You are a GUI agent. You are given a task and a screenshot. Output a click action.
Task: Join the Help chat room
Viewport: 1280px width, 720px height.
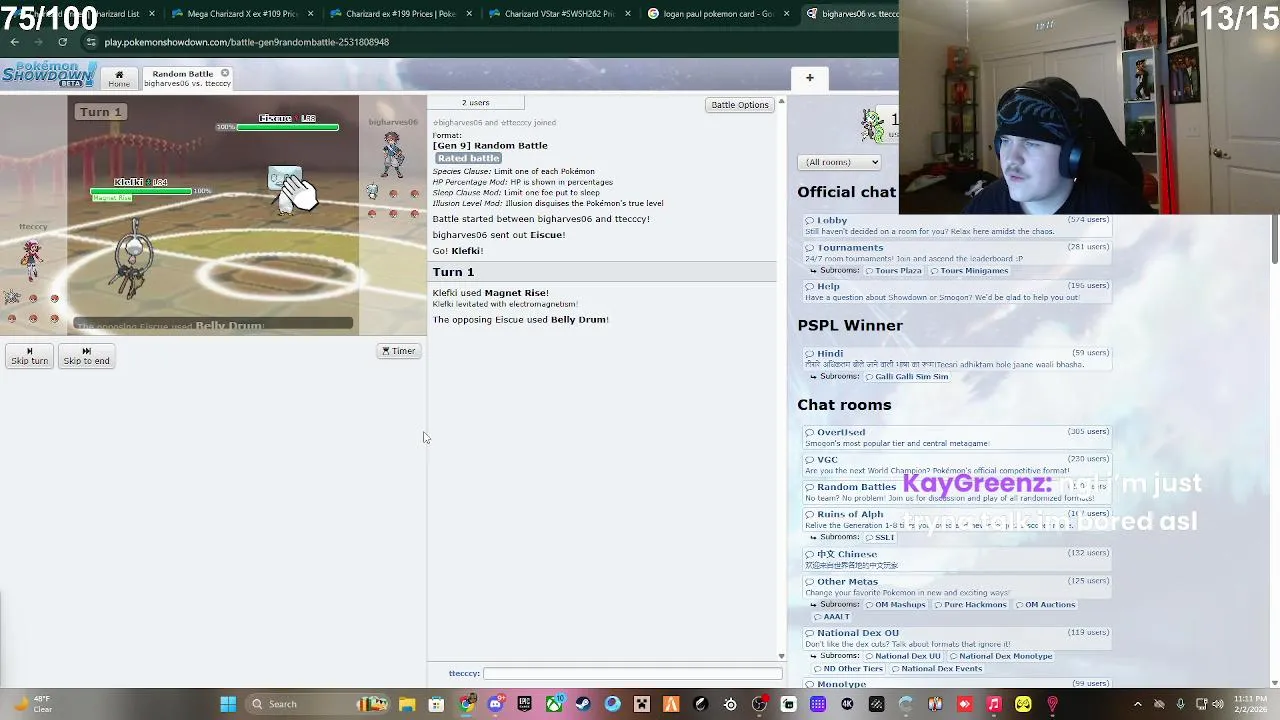coord(958,291)
